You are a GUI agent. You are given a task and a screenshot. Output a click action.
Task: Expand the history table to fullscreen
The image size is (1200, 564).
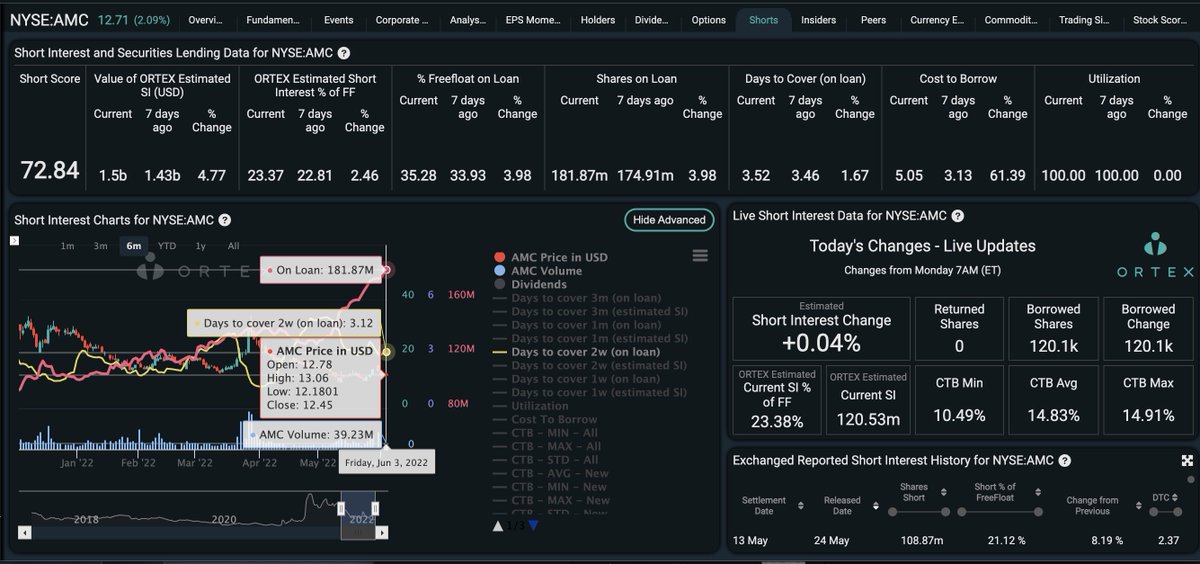[x=1187, y=461]
